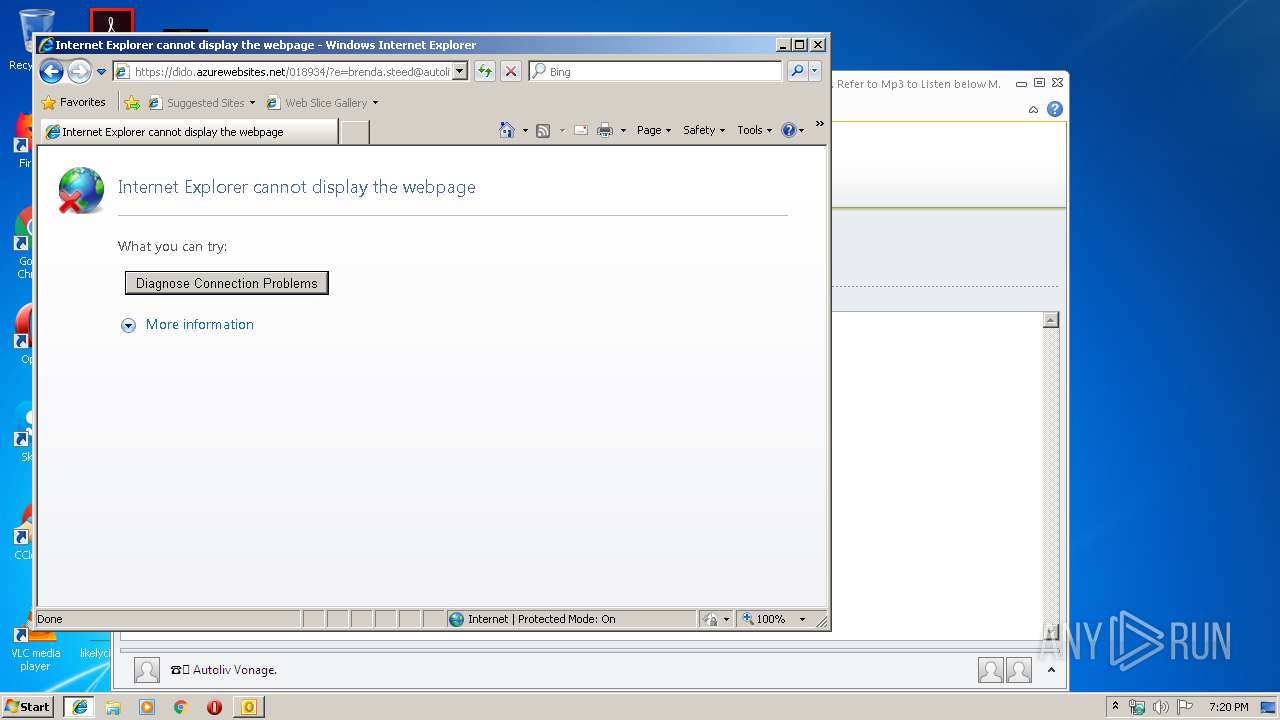Expand the Print dropdown arrow
The image size is (1280, 720).
[623, 131]
